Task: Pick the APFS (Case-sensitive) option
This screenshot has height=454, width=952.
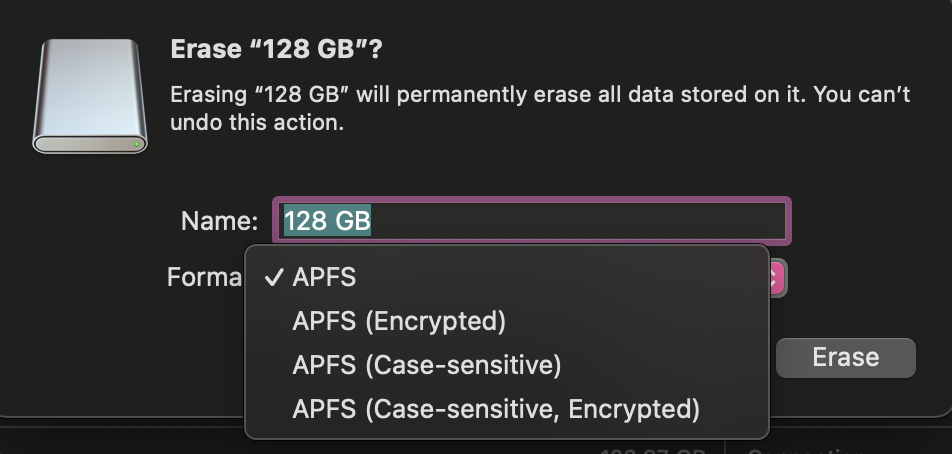Action: pos(426,365)
